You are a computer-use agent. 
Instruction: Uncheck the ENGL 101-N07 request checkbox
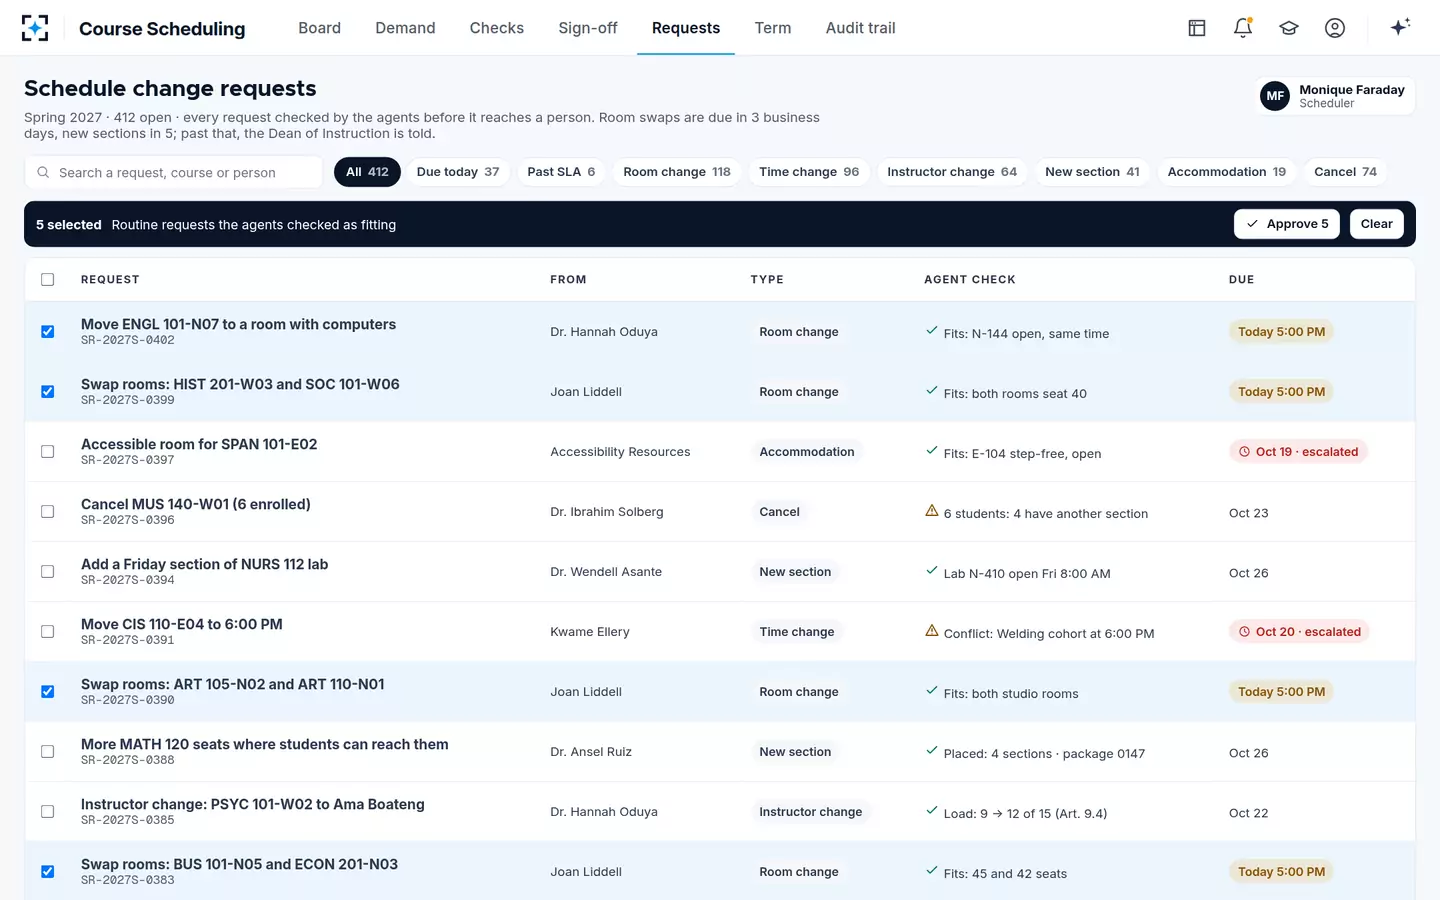tap(47, 331)
